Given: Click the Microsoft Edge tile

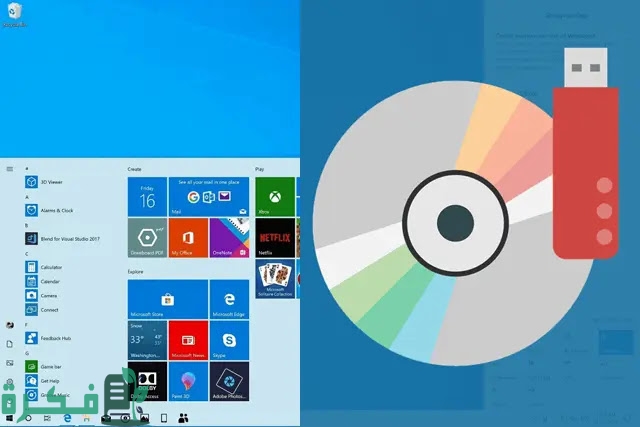Looking at the screenshot, I should tap(229, 299).
